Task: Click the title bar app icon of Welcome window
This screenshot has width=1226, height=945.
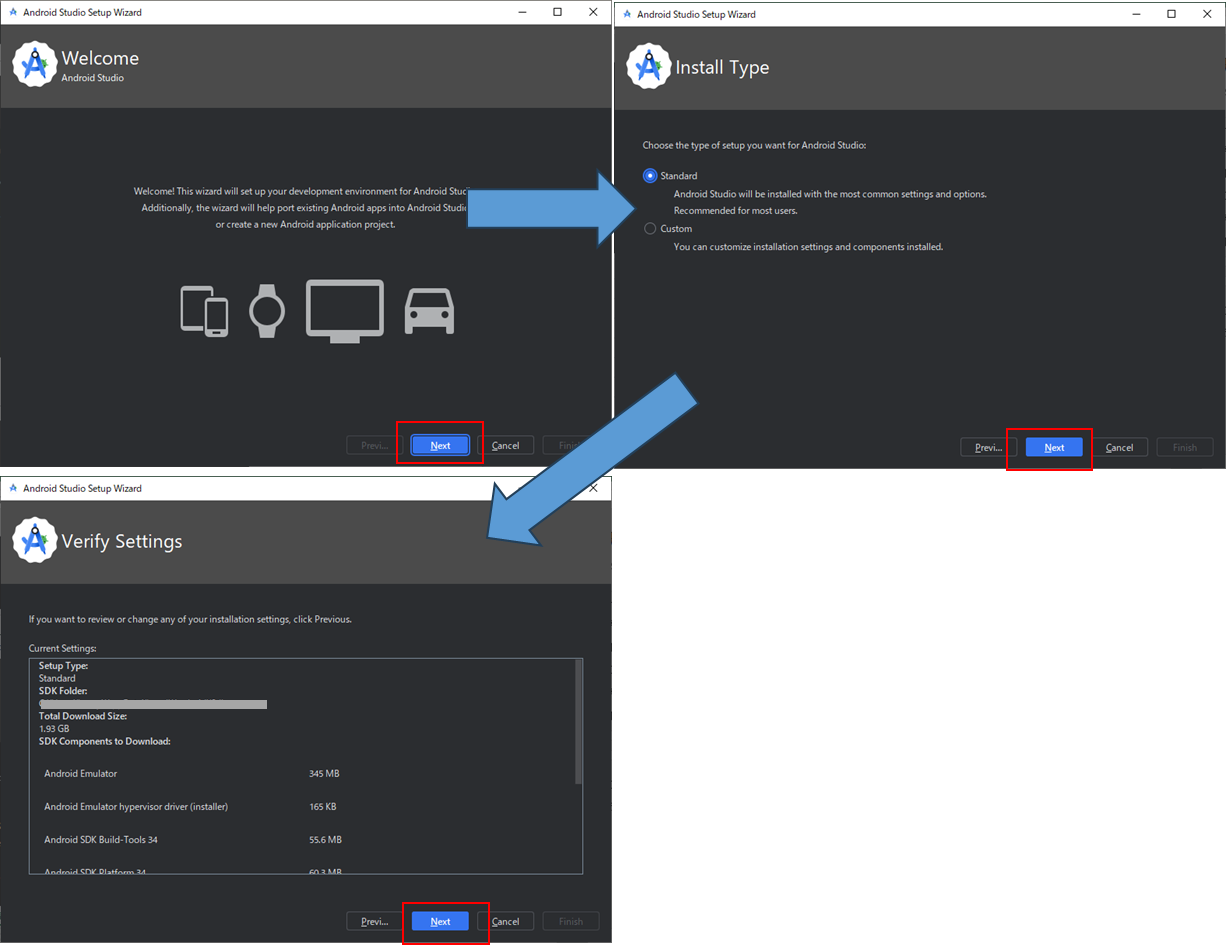Action: coord(12,13)
